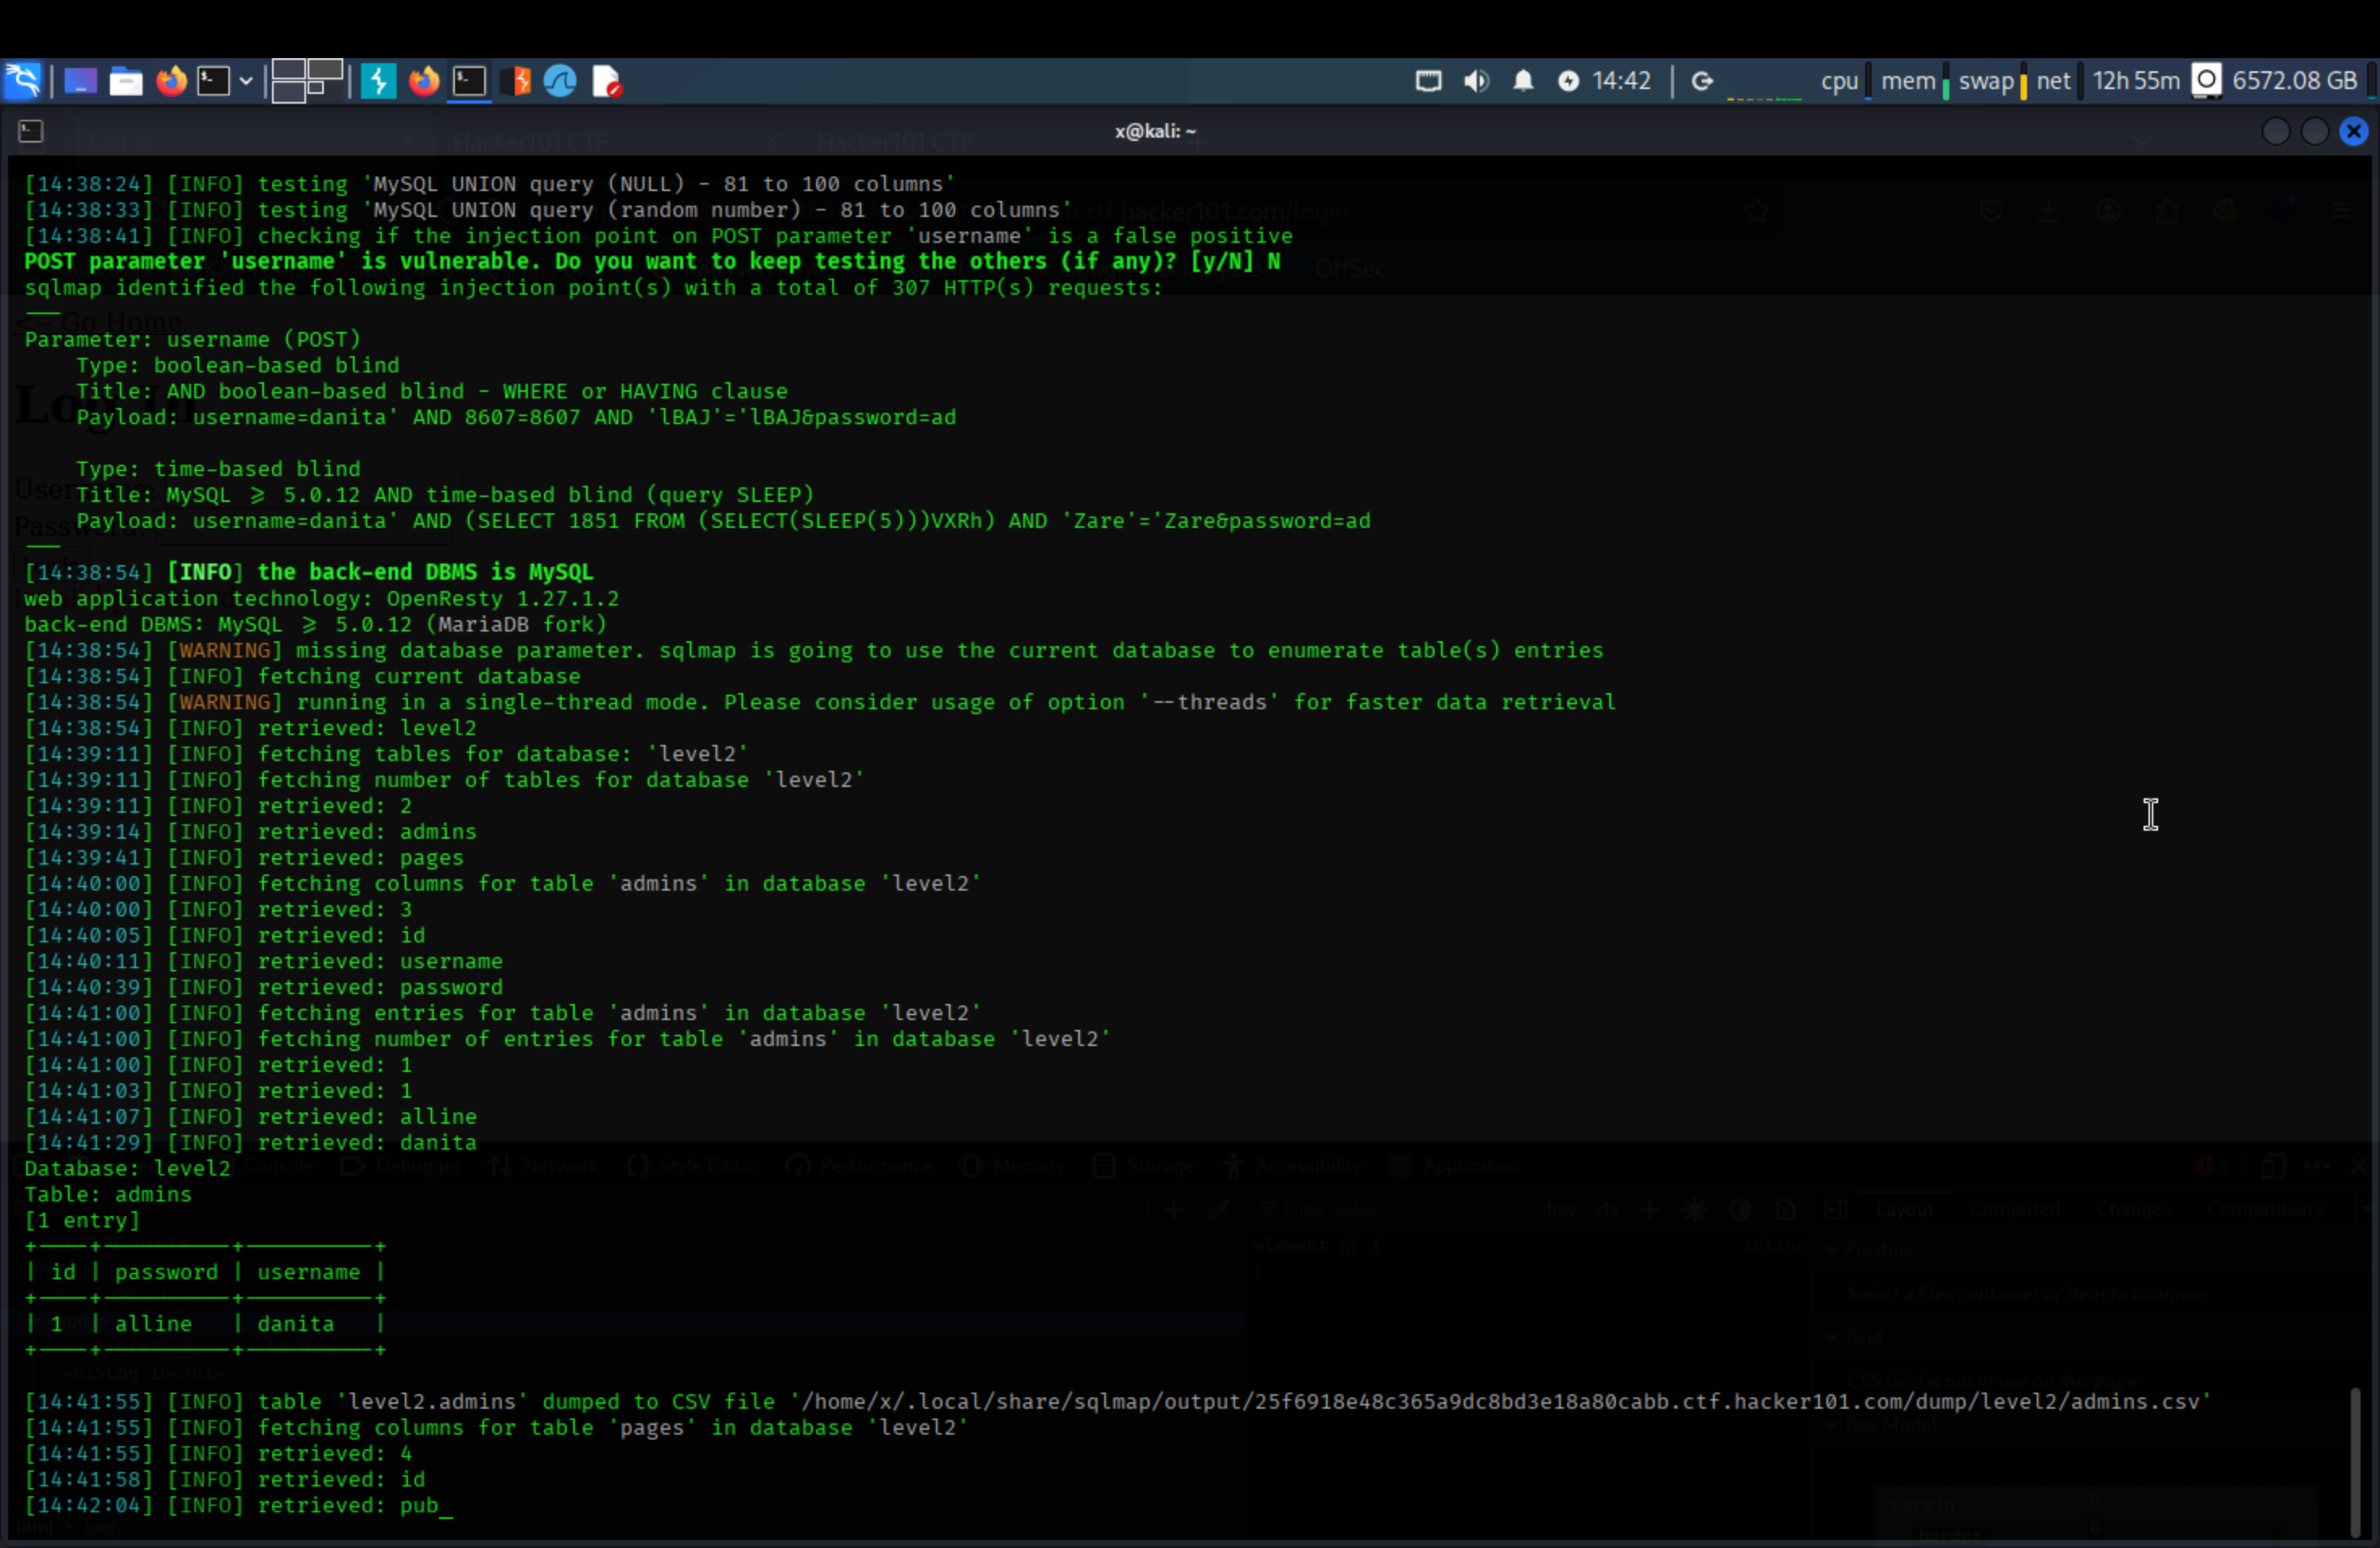Launch Firefox from the panel launcher
2380x1548 pixels.
click(171, 81)
